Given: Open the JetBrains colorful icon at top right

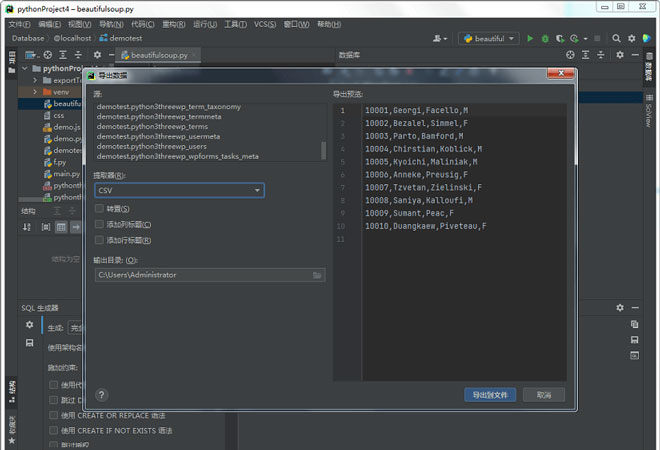Looking at the screenshot, I should click(647, 38).
